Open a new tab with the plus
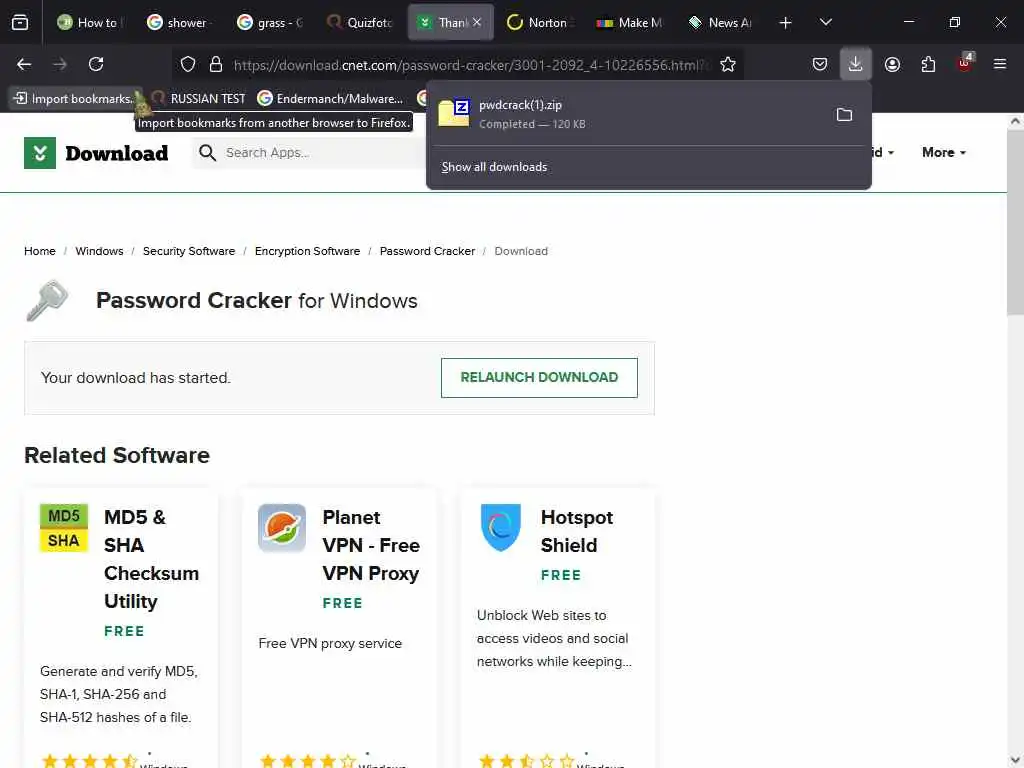 point(786,23)
